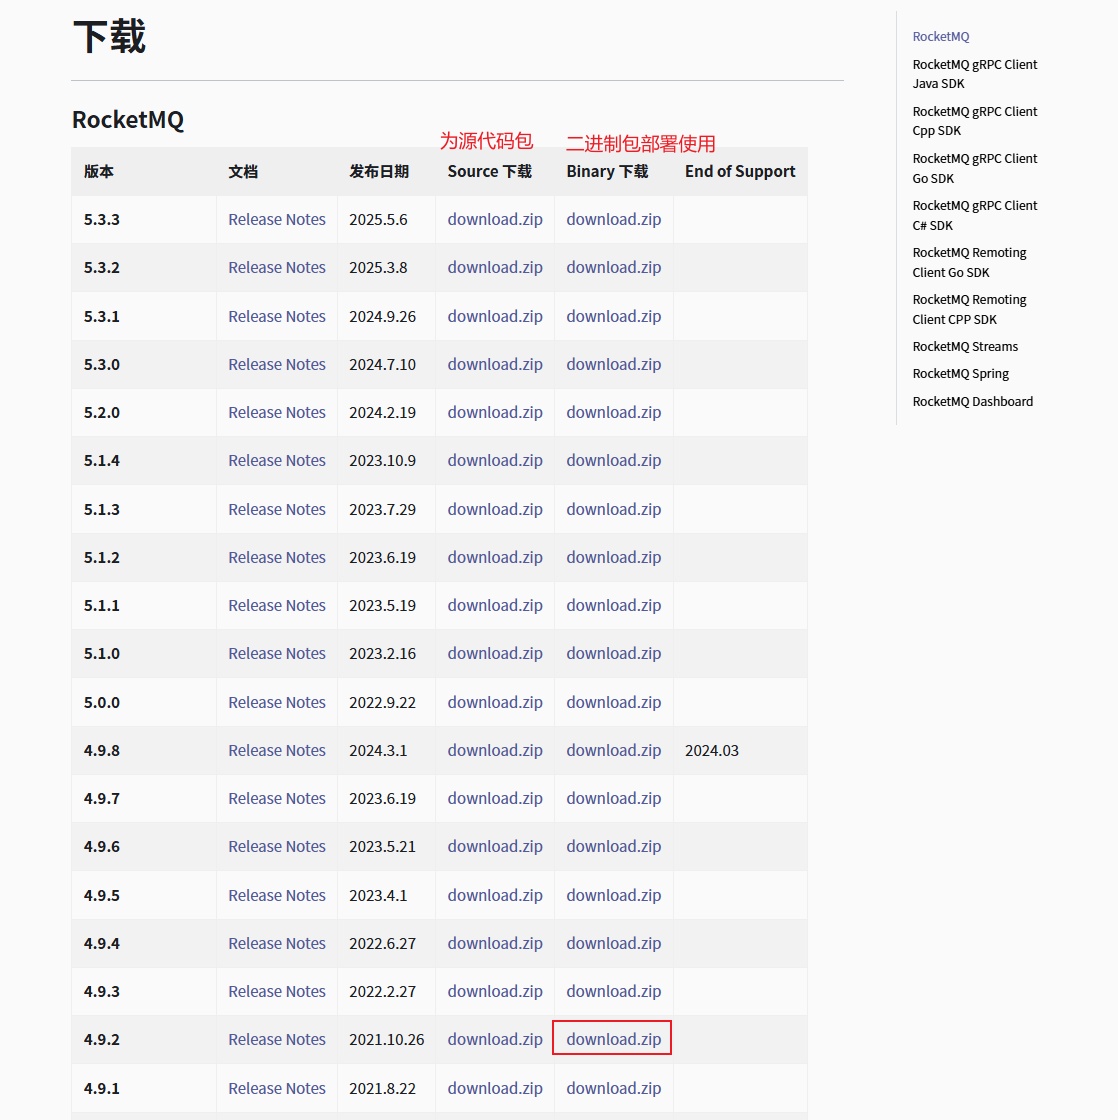Select the 'End of Support' column header
Viewport: 1118px width, 1120px height.
(740, 171)
